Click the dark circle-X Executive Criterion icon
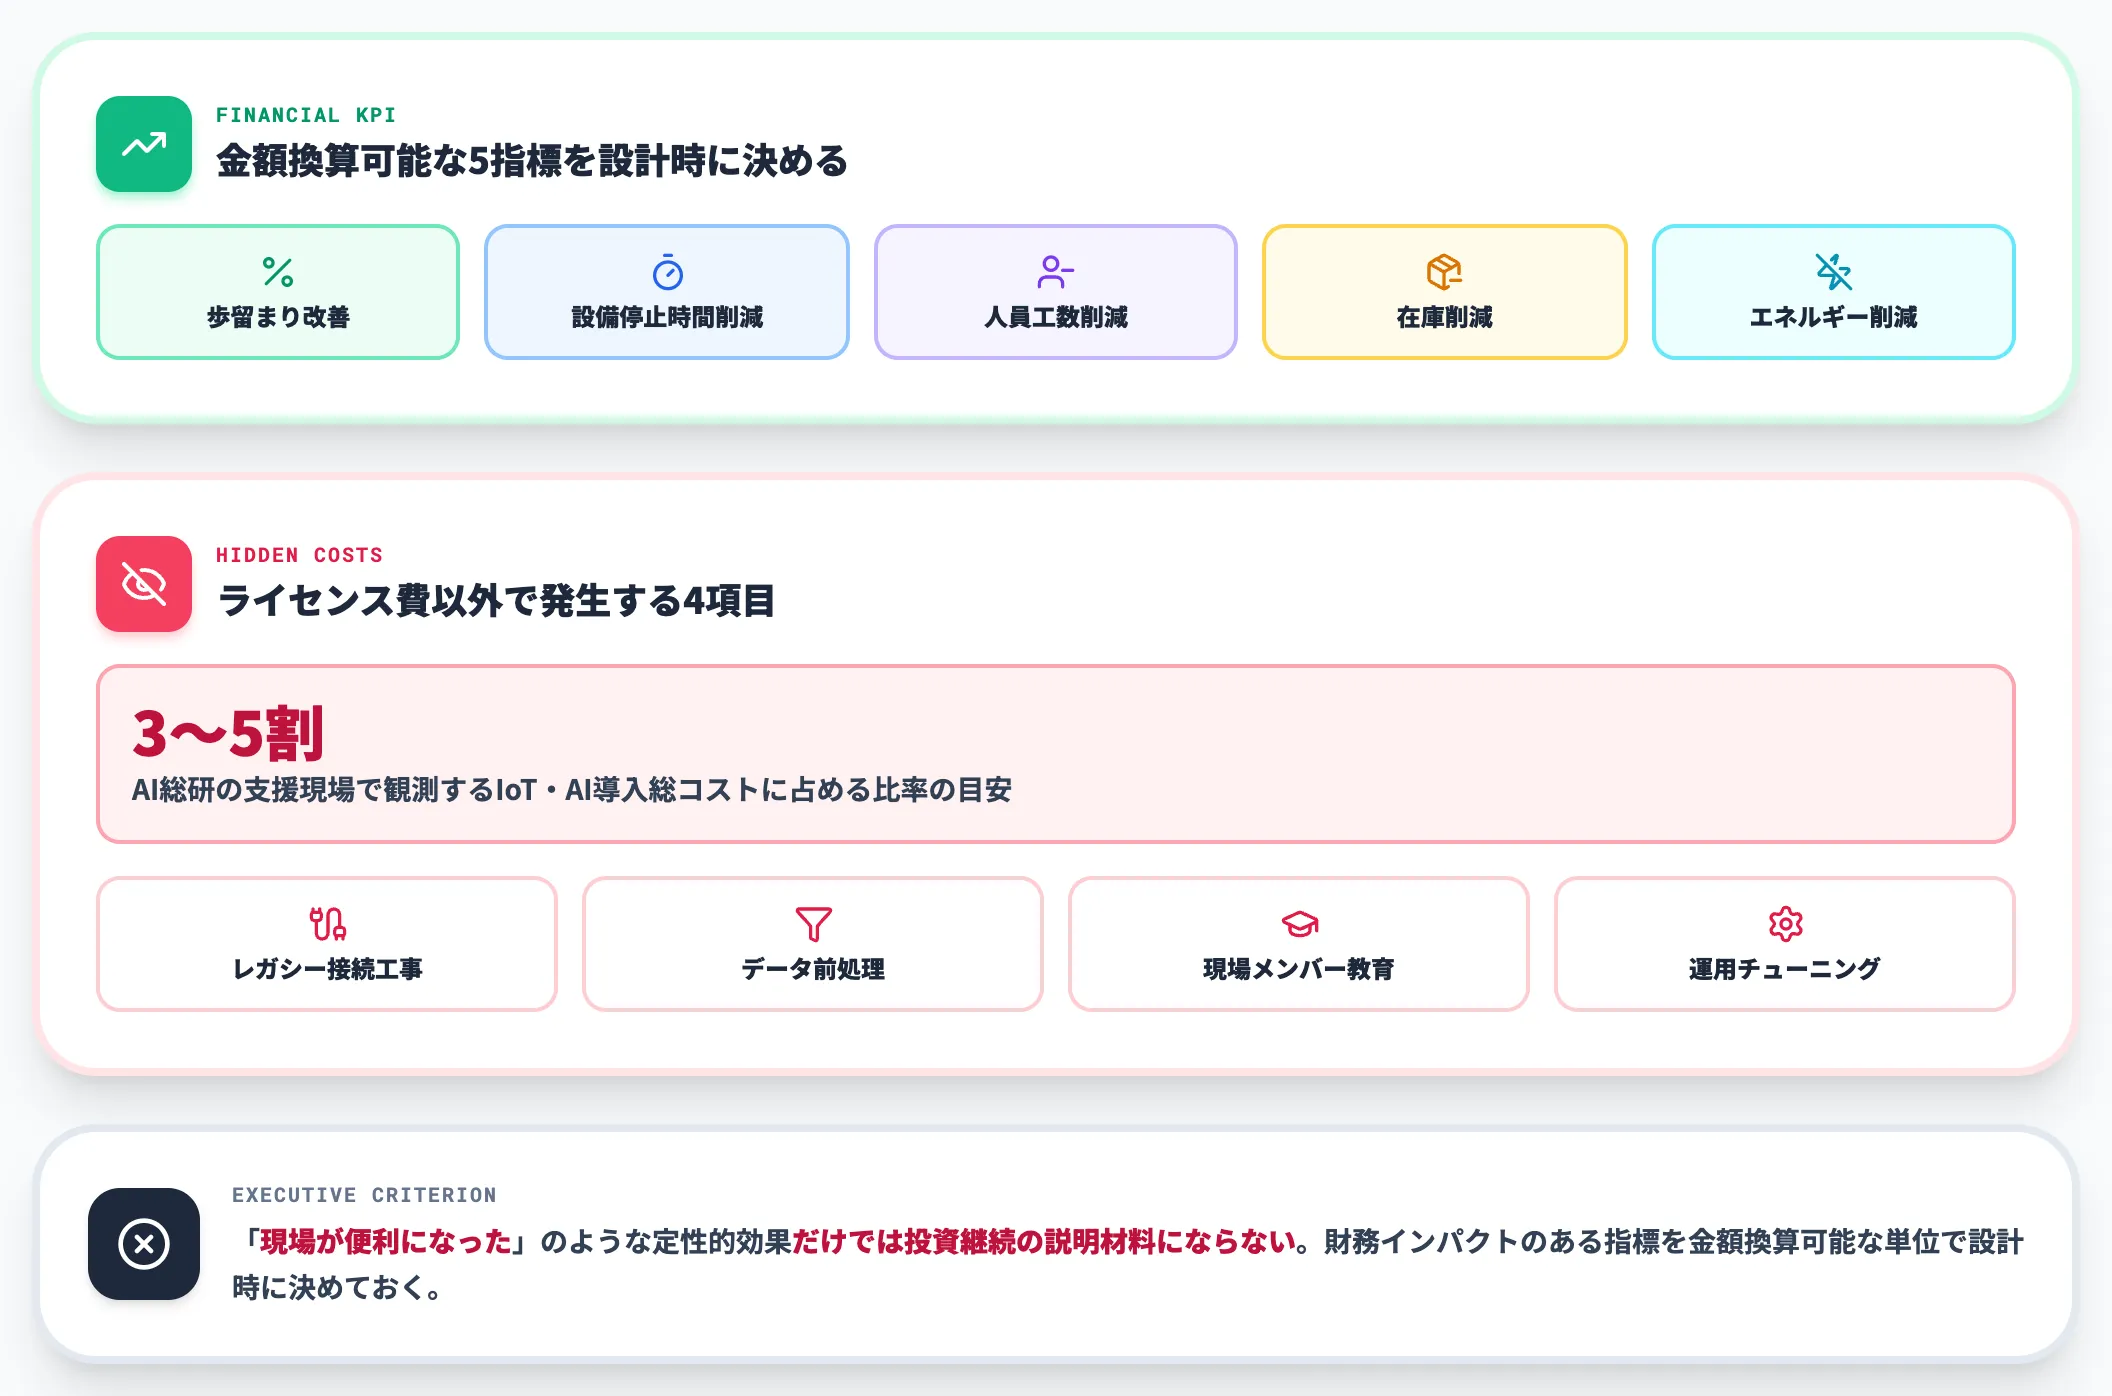The height and width of the screenshot is (1396, 2112). 144,1244
